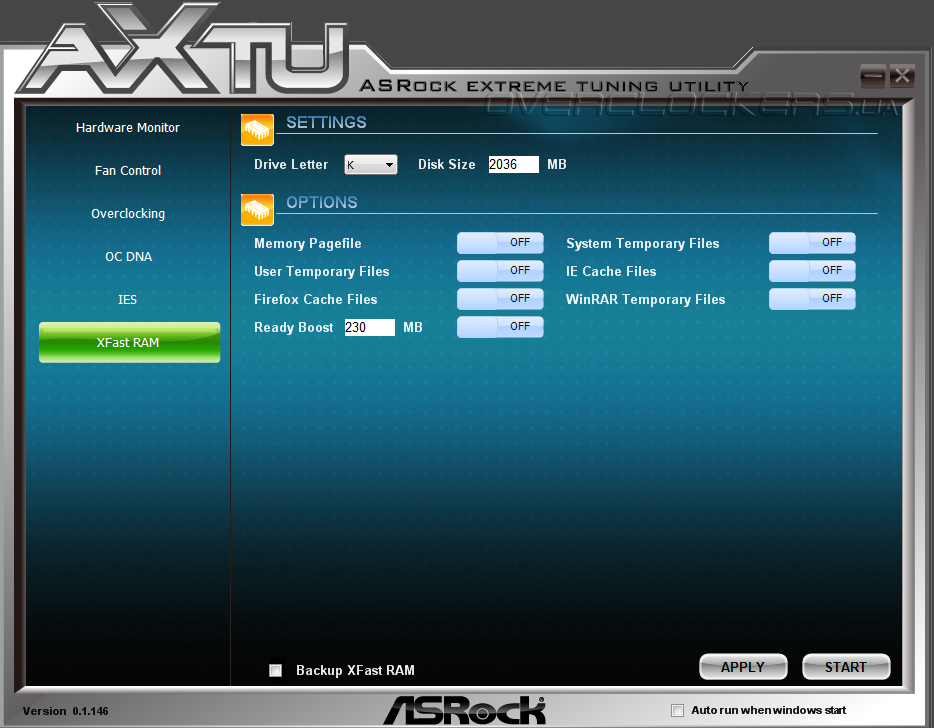Open the OC DNA section
The width and height of the screenshot is (934, 728).
[x=128, y=257]
